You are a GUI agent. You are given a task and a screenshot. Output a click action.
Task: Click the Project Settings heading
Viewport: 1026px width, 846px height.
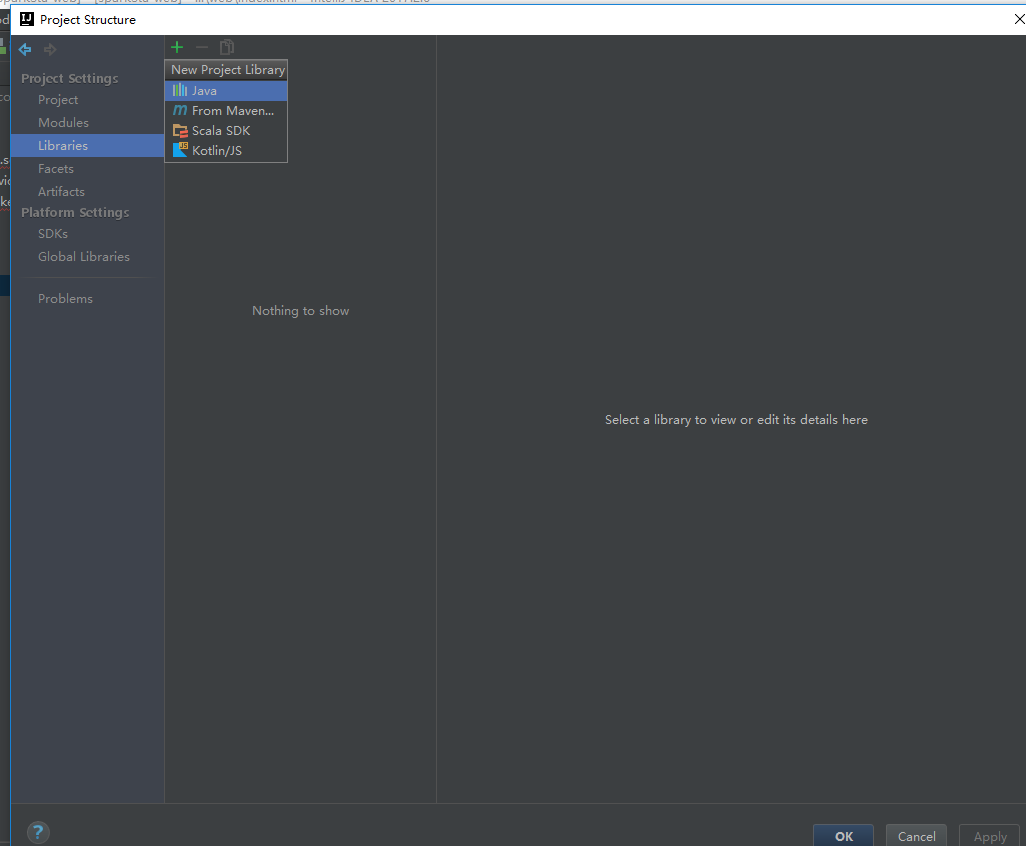coord(69,78)
